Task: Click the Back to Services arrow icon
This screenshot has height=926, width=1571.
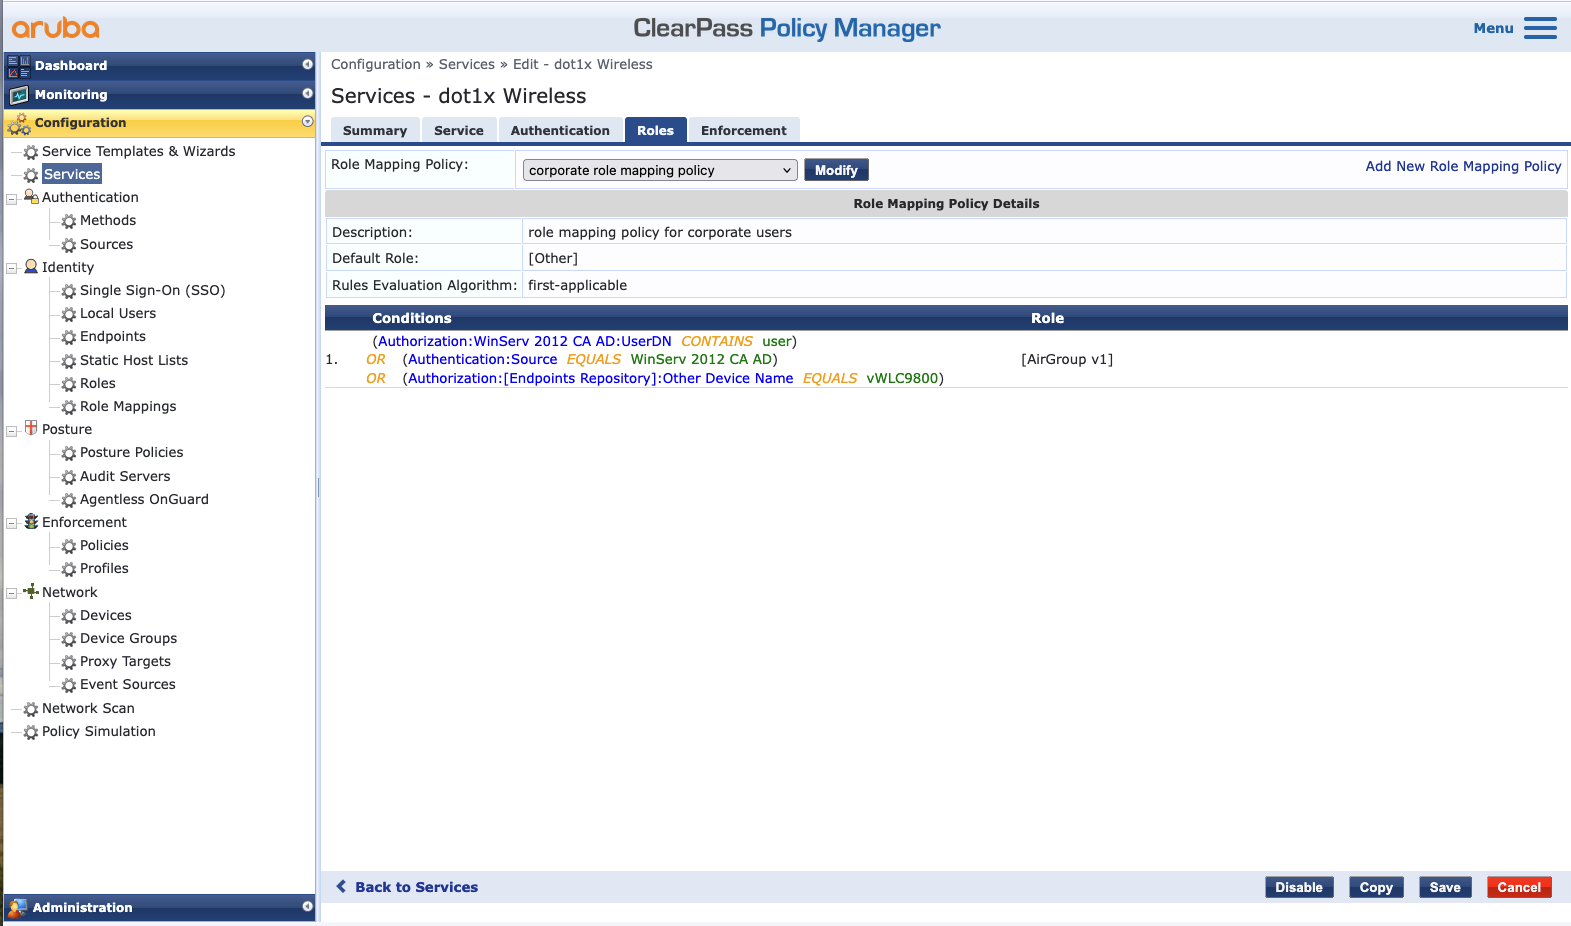Action: pos(342,887)
